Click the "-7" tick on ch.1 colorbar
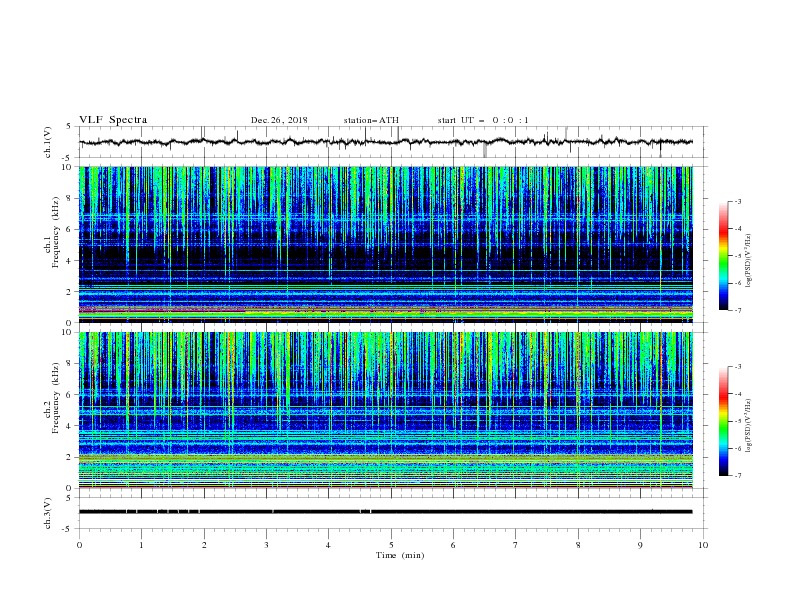 (x=738, y=310)
